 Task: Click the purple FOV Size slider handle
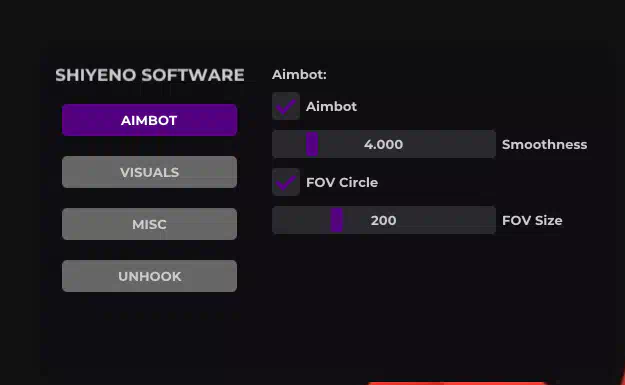337,220
